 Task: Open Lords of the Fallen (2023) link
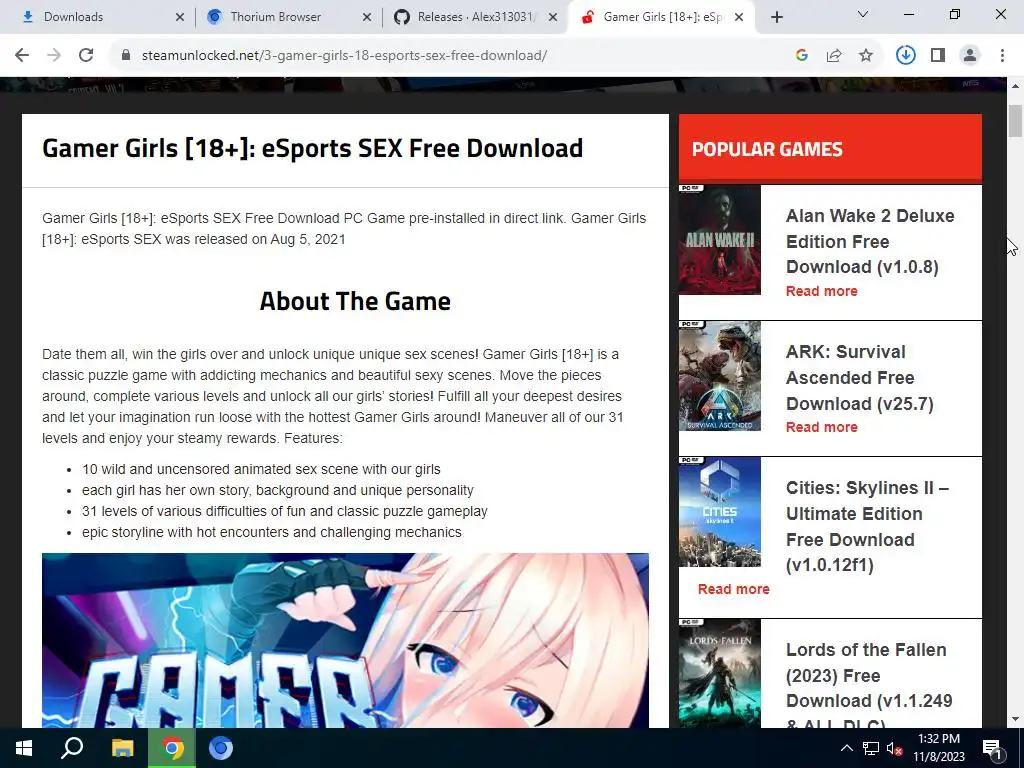pos(869,685)
